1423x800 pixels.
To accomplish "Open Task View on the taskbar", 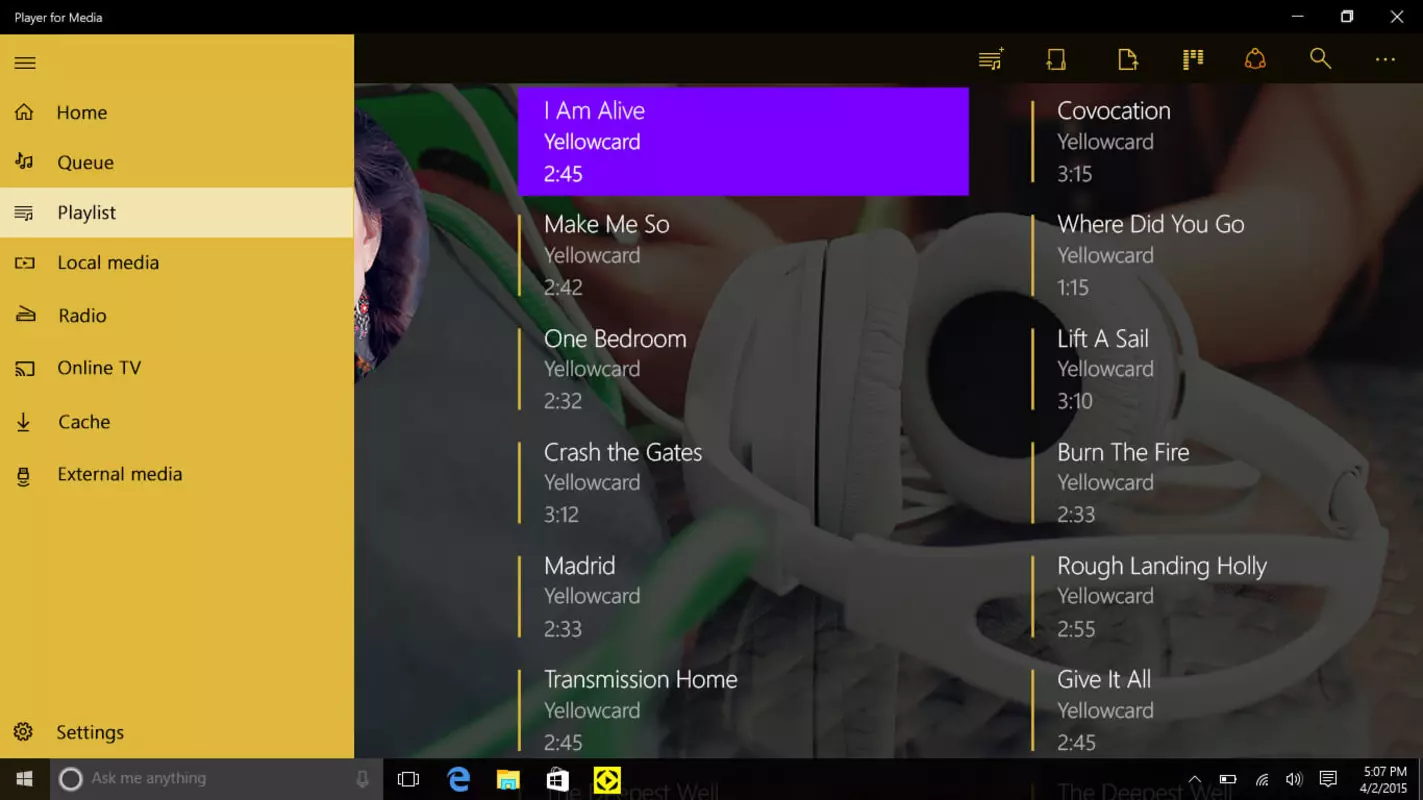I will point(408,779).
